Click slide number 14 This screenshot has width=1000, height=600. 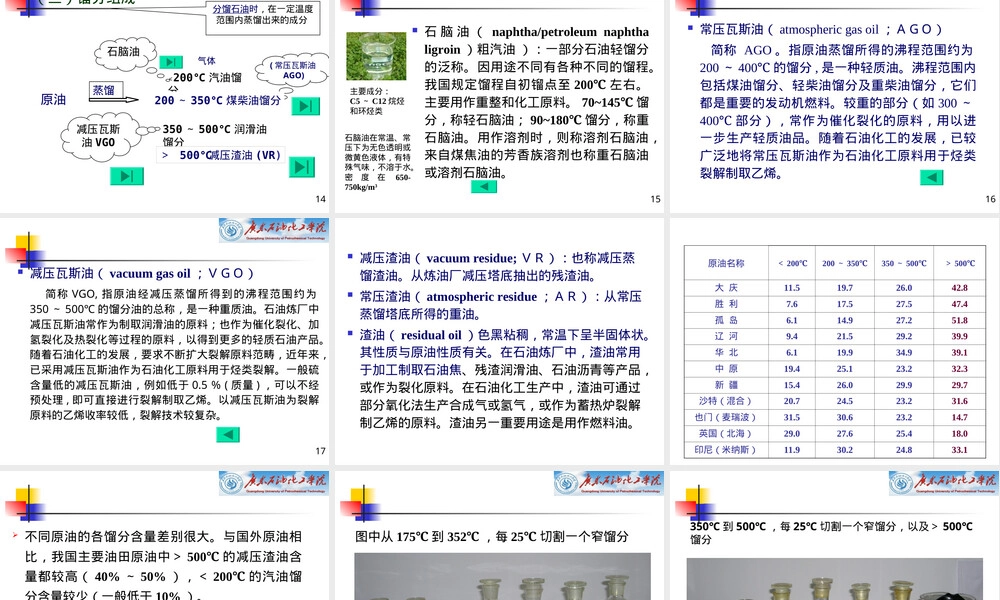click(x=321, y=199)
